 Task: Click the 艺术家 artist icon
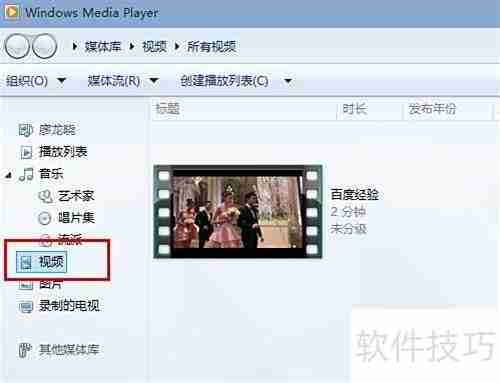coord(46,196)
